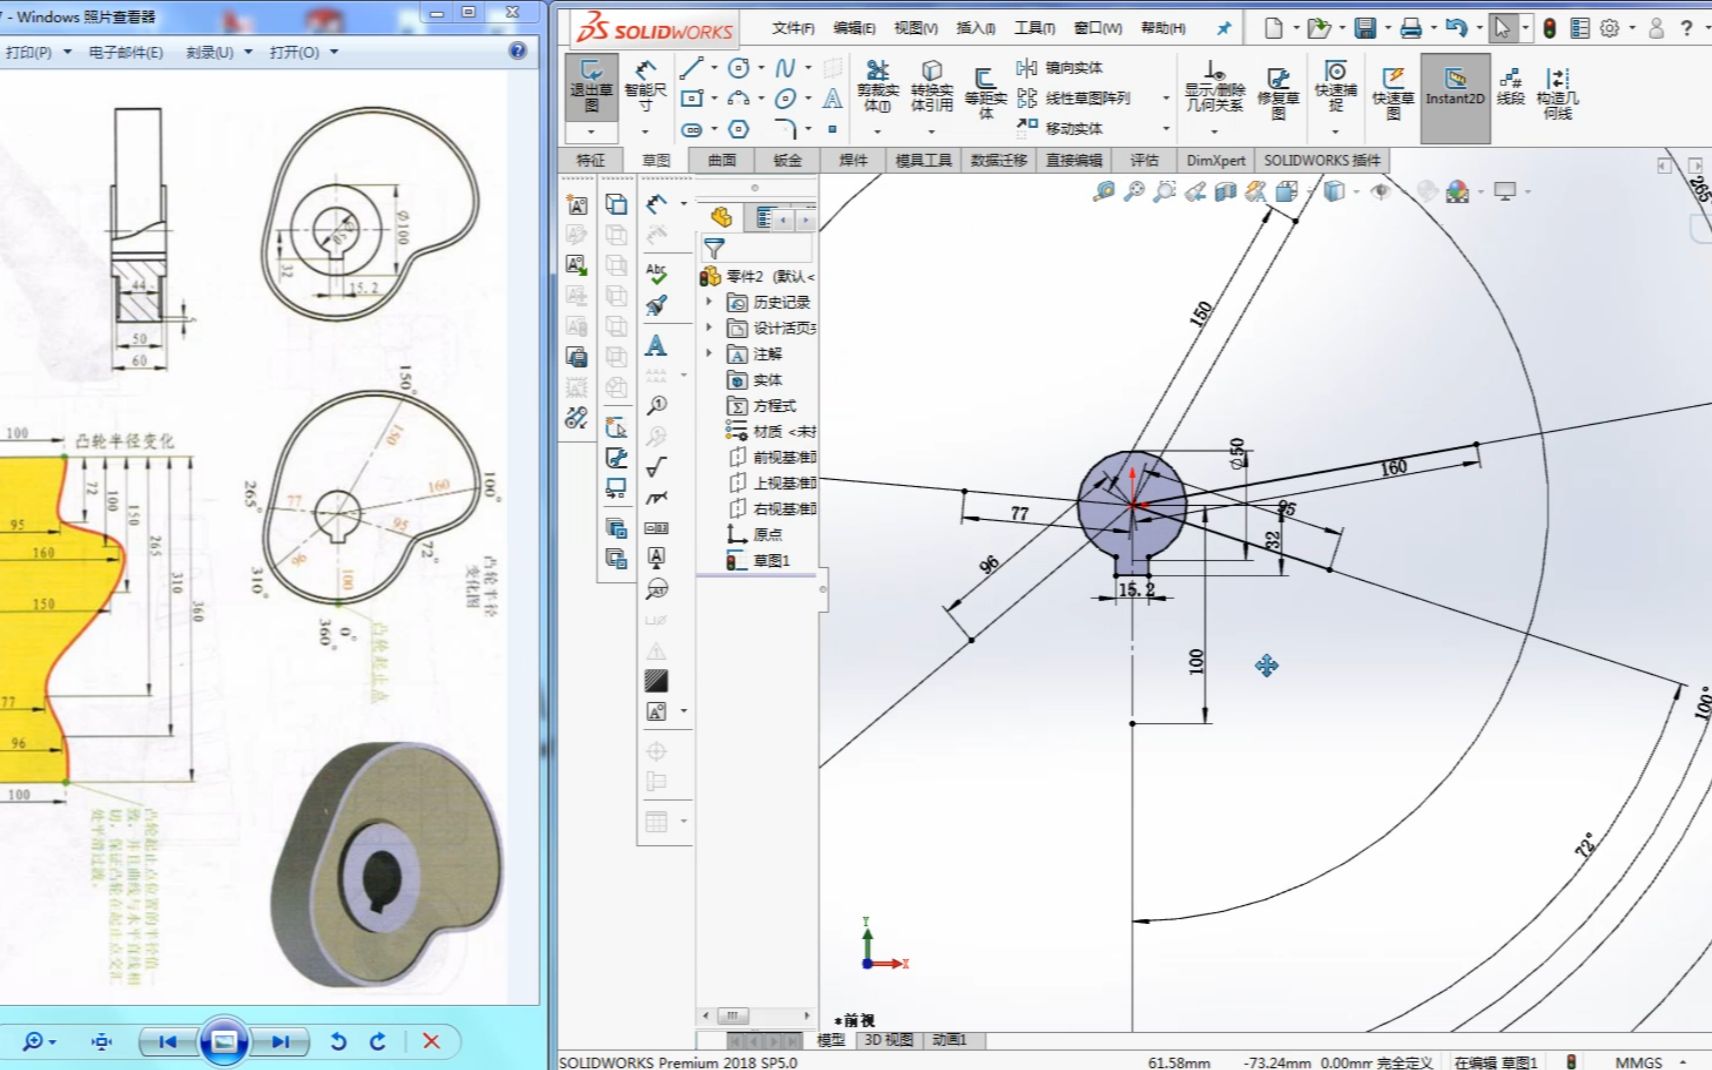
Task: Pin the SolidWorks menu bar
Action: [x=1223, y=28]
